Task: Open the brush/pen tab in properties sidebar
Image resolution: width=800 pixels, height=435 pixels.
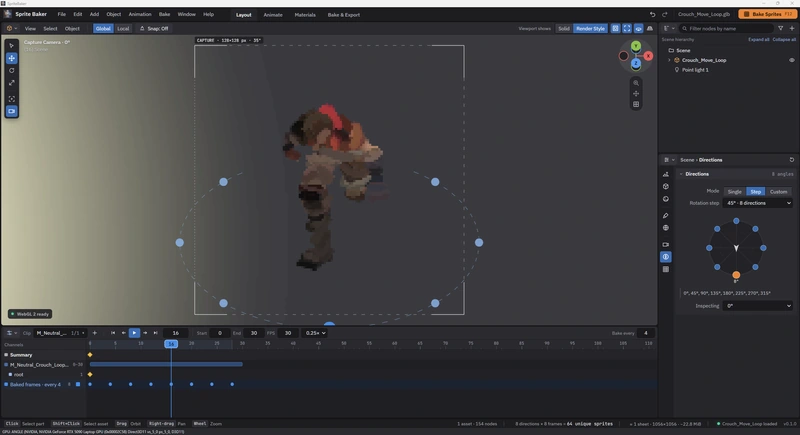Action: (666, 216)
